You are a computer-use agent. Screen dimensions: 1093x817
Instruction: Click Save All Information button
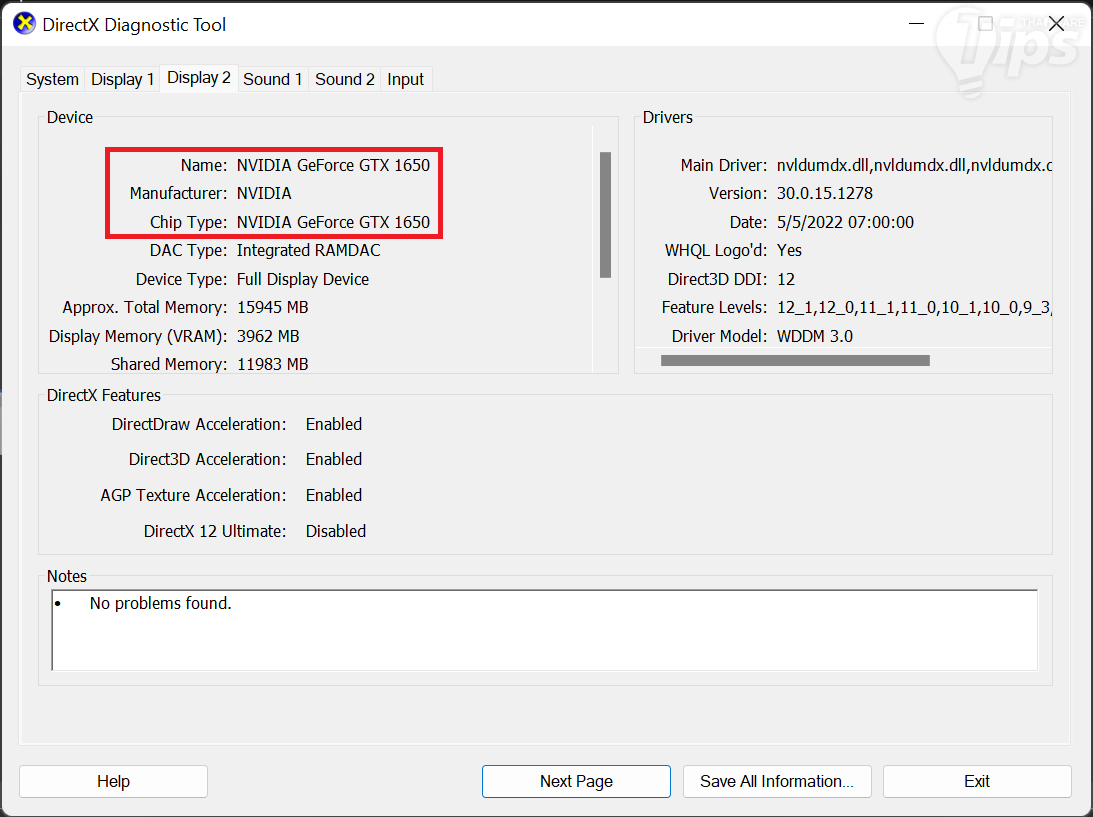pos(777,781)
